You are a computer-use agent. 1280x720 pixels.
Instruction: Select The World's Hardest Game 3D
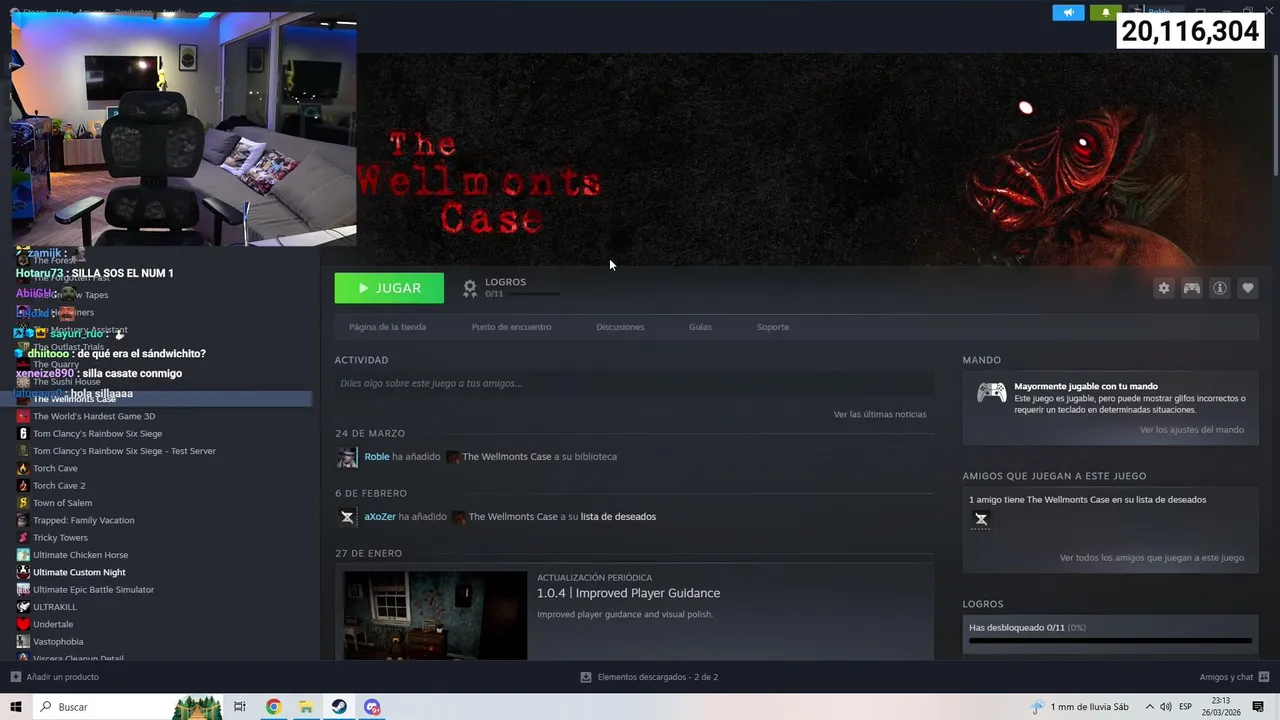pyautogui.click(x=94, y=416)
